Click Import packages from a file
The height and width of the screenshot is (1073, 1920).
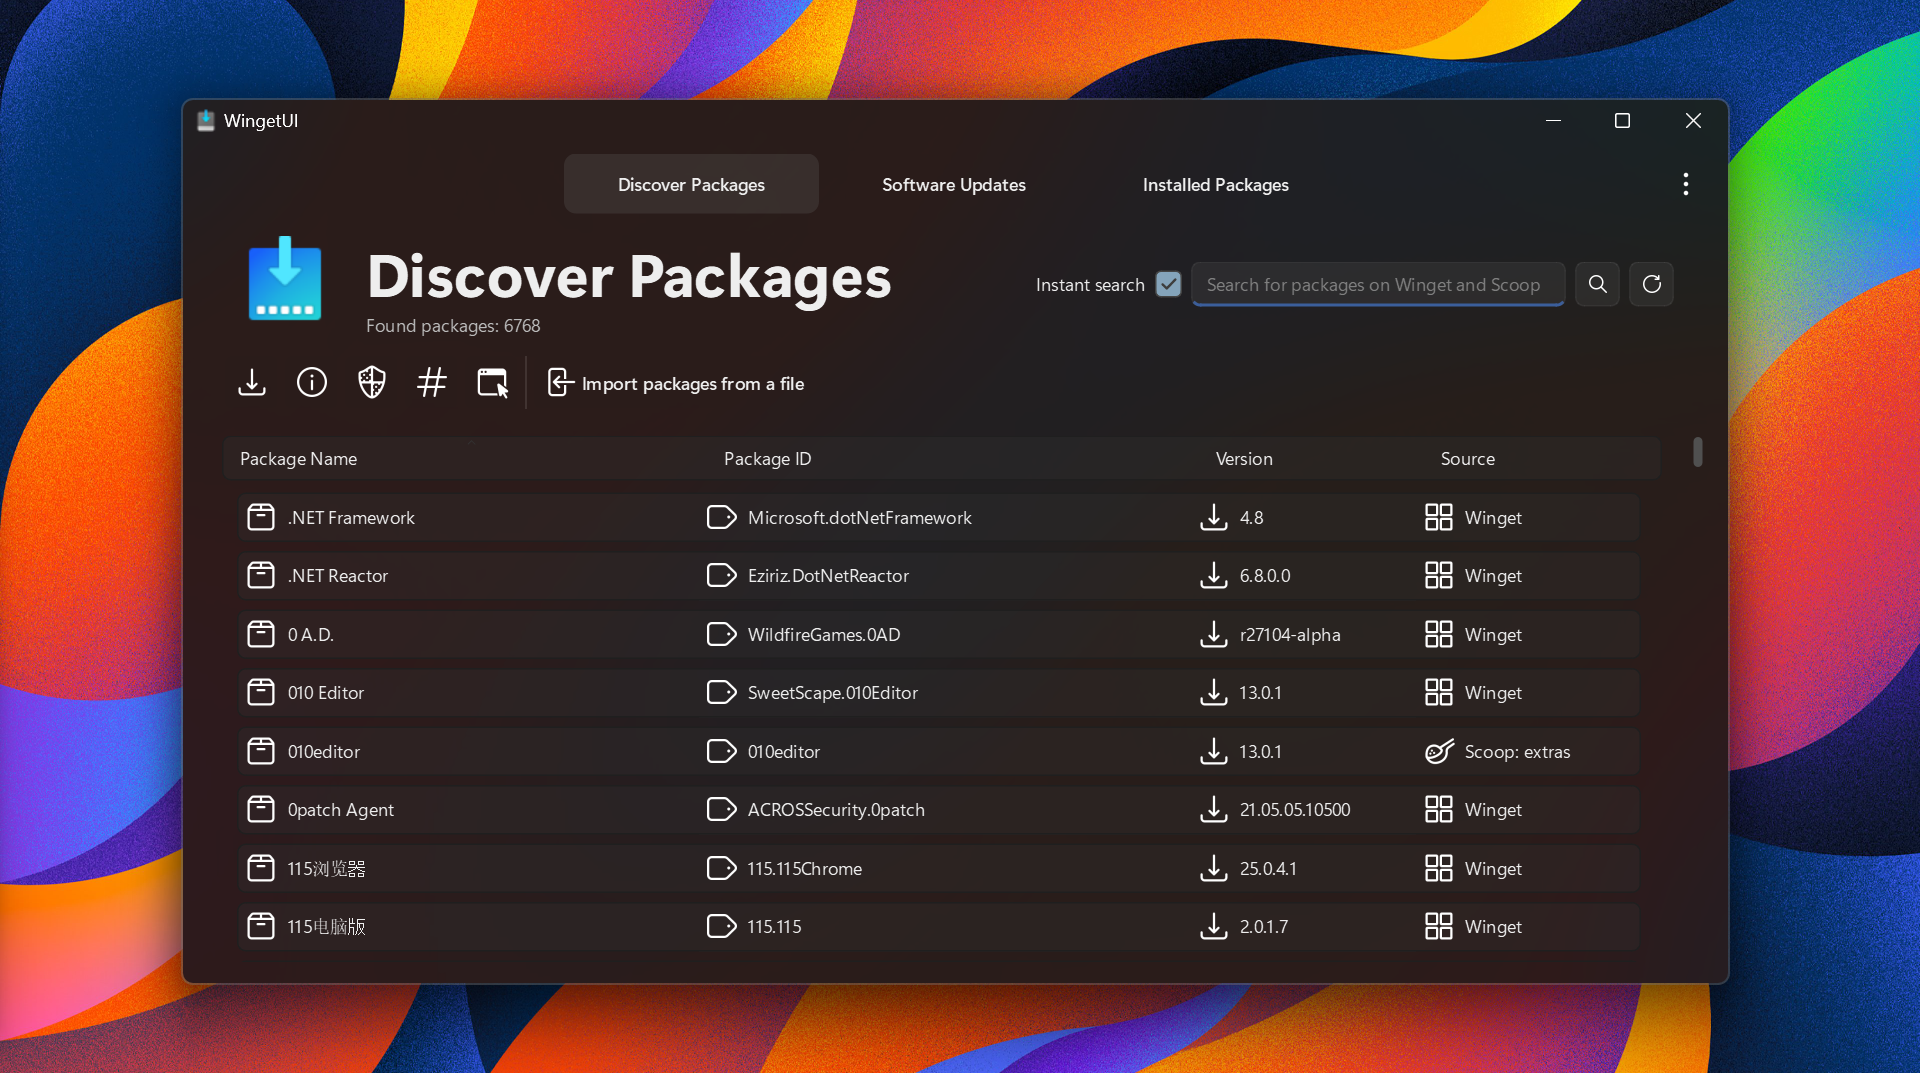[676, 383]
